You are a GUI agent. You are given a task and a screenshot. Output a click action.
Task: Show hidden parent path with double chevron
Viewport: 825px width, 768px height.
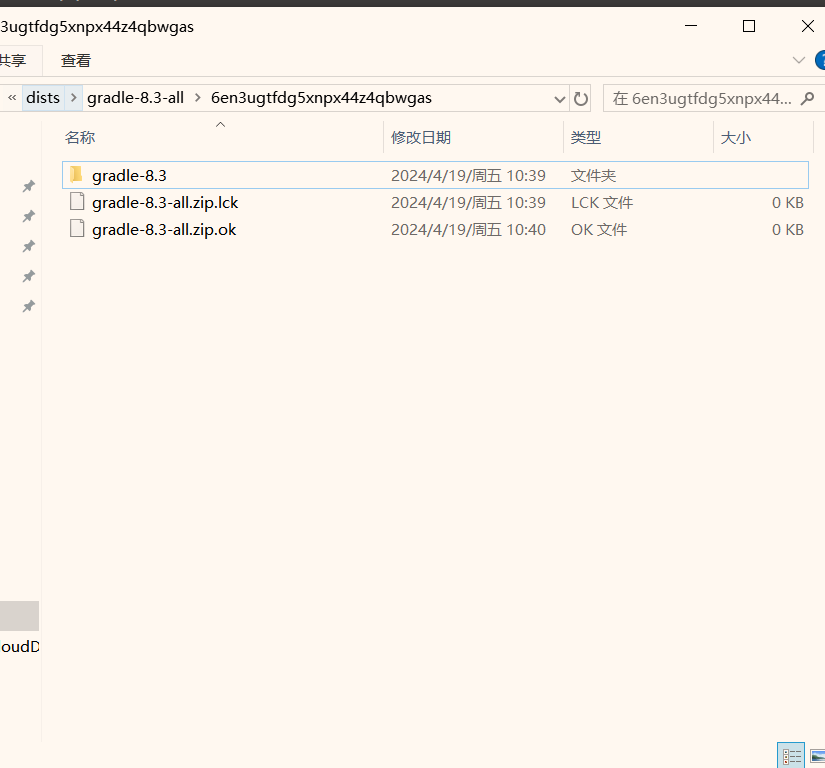12,98
